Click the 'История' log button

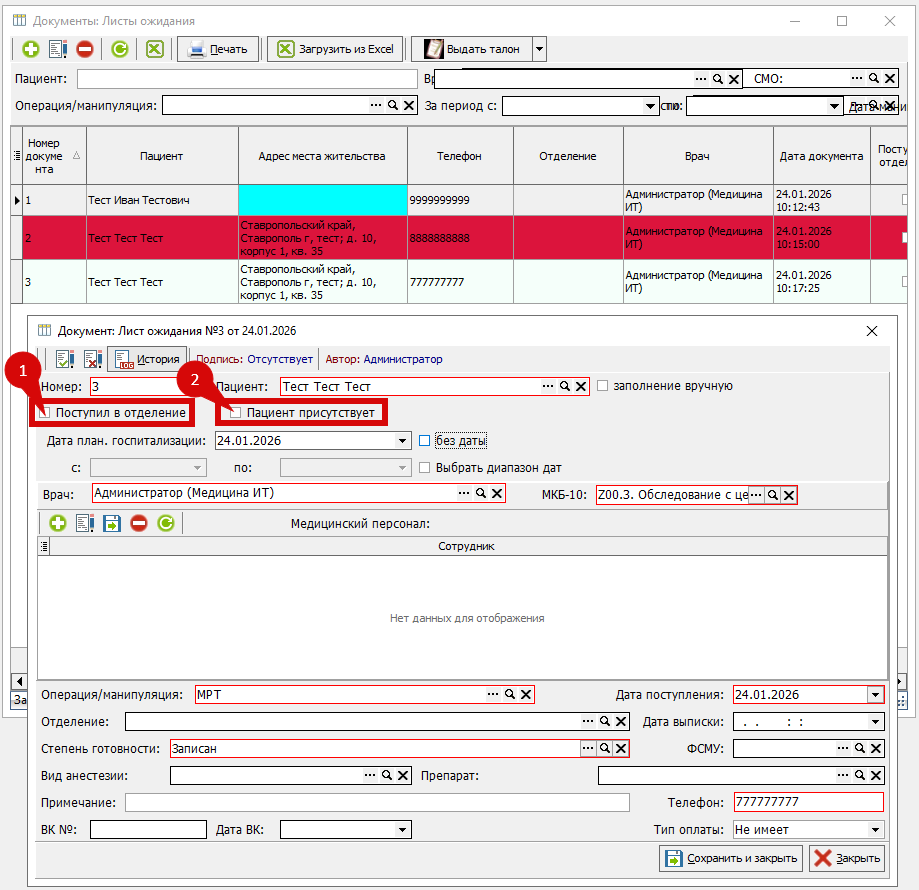pyautogui.click(x=148, y=359)
